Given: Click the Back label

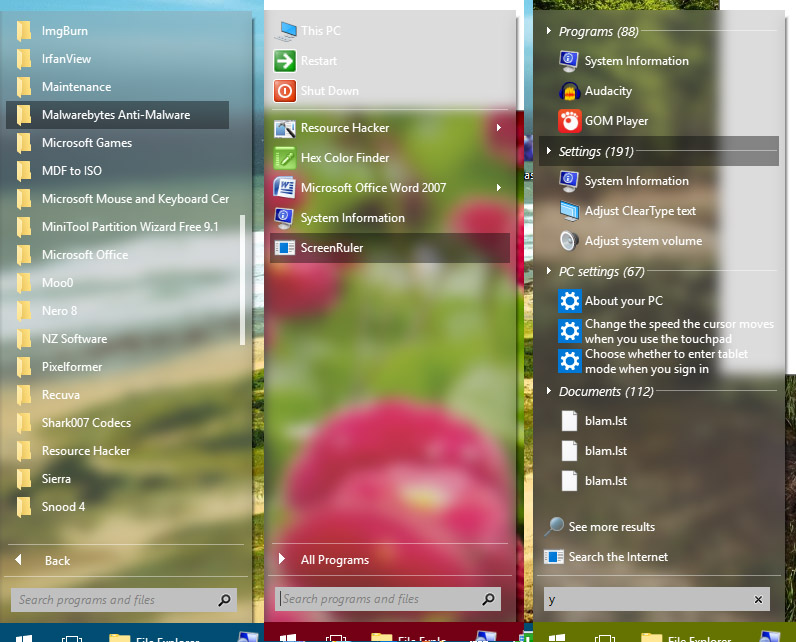Looking at the screenshot, I should point(57,561).
